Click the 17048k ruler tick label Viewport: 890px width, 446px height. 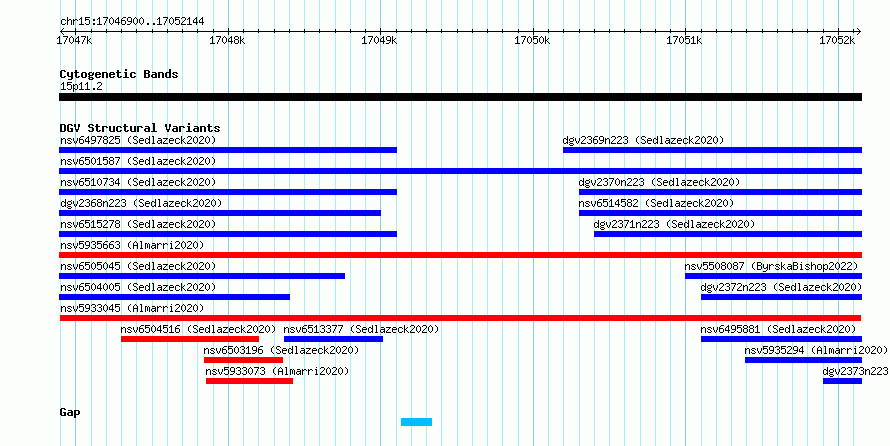227,40
